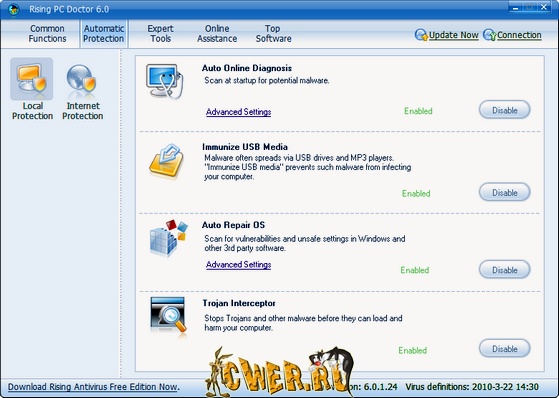559x398 pixels.
Task: Click the Update Now globe icon
Action: pyautogui.click(x=421, y=35)
